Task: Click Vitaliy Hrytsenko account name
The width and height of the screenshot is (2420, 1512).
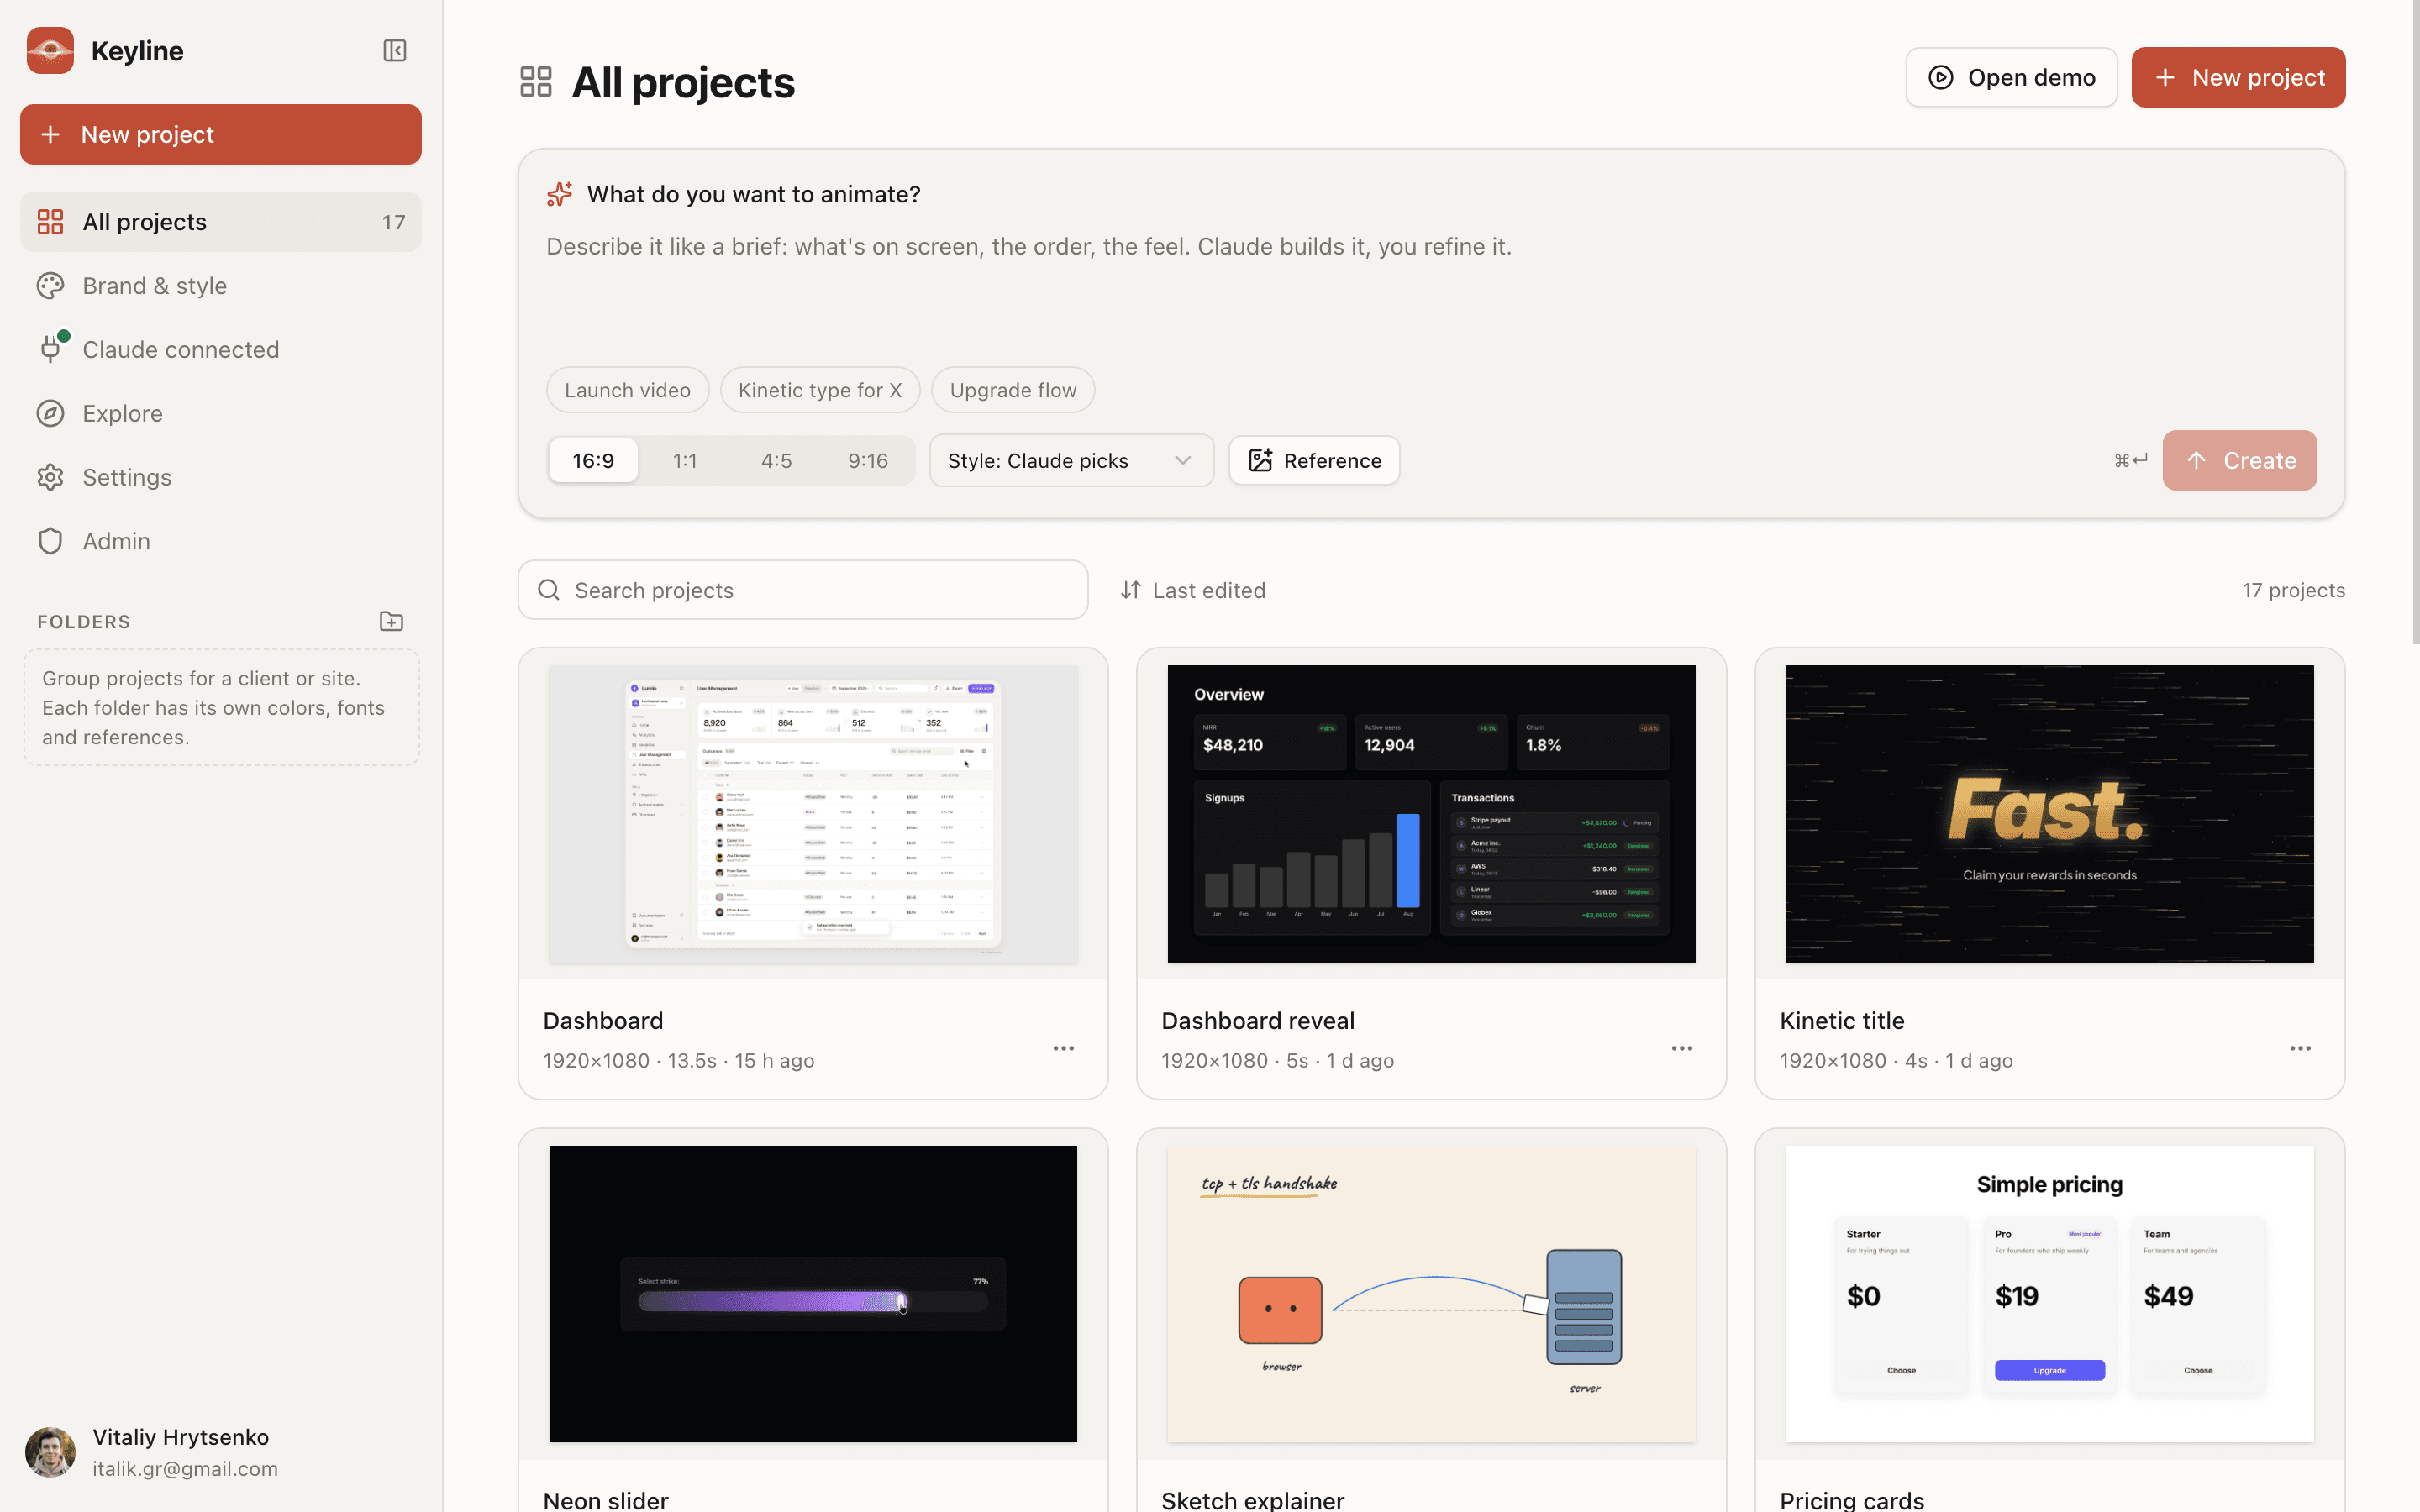Action: 181,1437
